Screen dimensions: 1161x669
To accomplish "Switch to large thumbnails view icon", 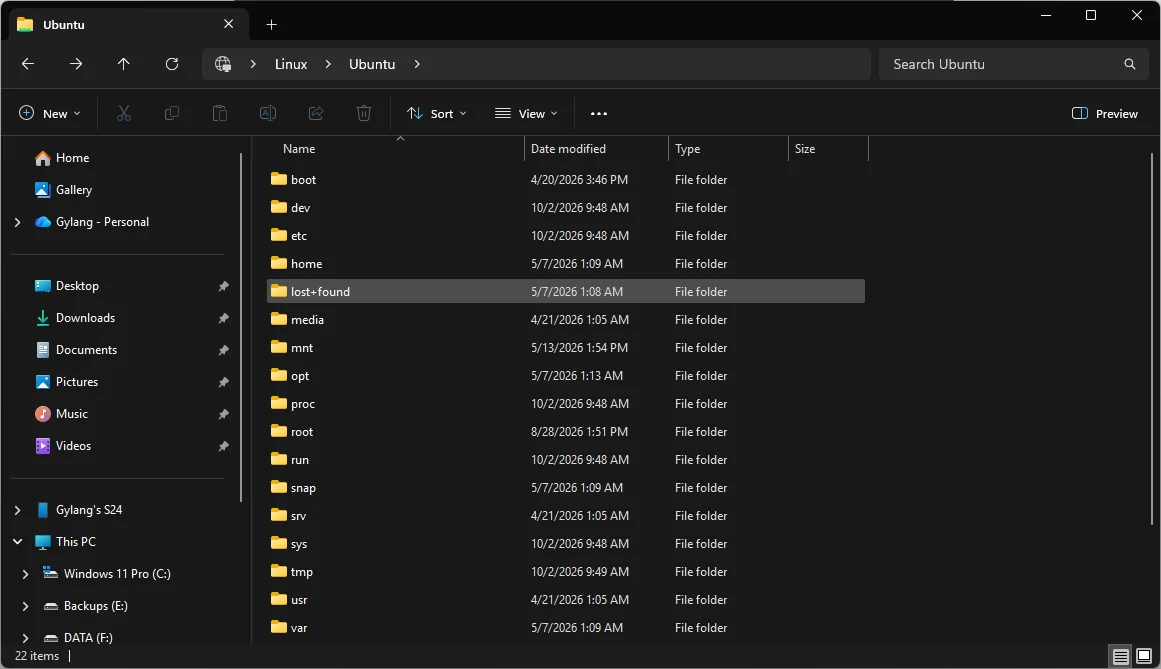I will point(1144,656).
